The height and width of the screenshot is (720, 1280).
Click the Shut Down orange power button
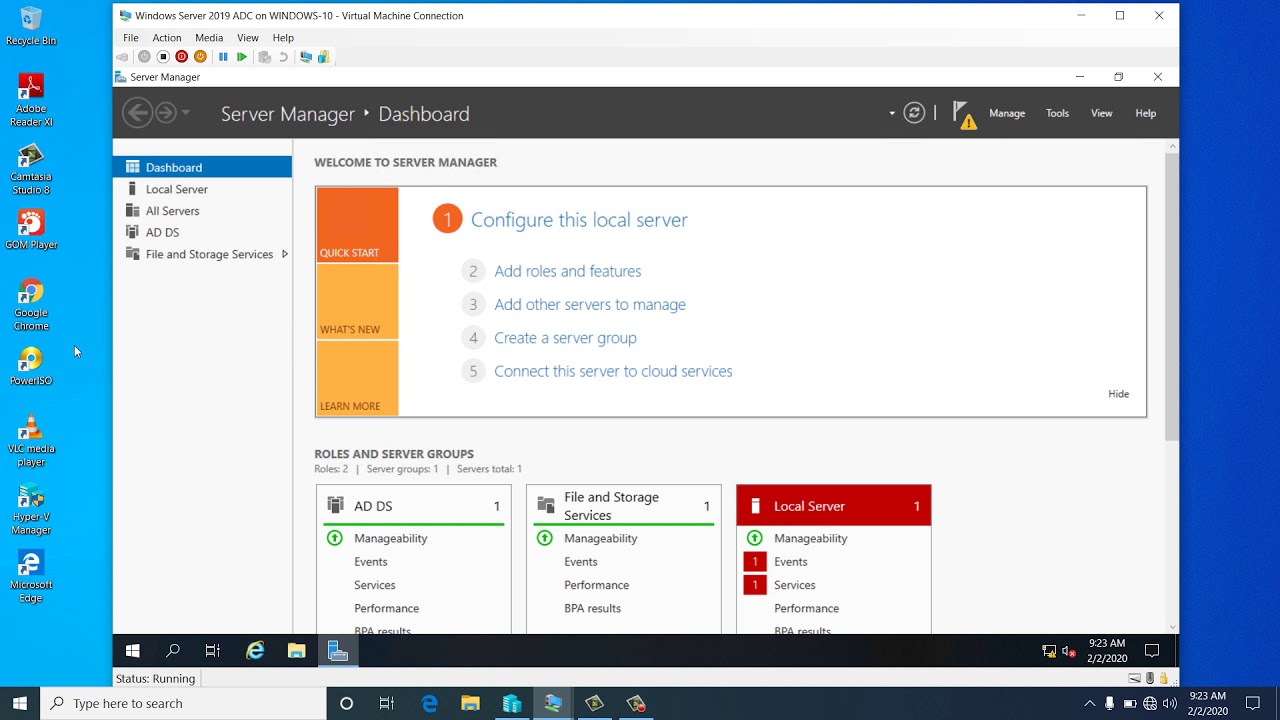(200, 57)
